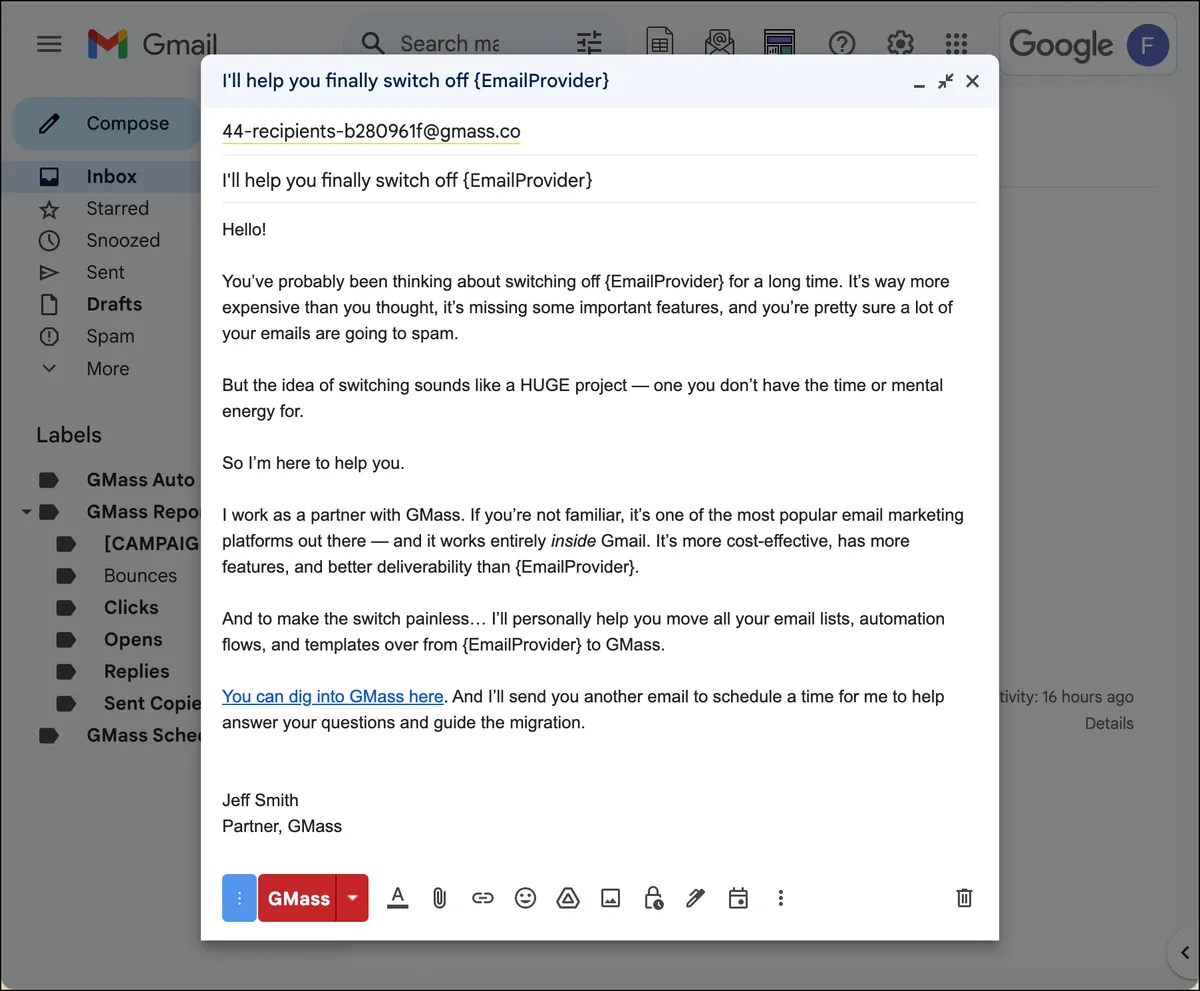This screenshot has height=991, width=1200.
Task: Open the calendar scheduling icon in toolbar
Action: (x=738, y=898)
